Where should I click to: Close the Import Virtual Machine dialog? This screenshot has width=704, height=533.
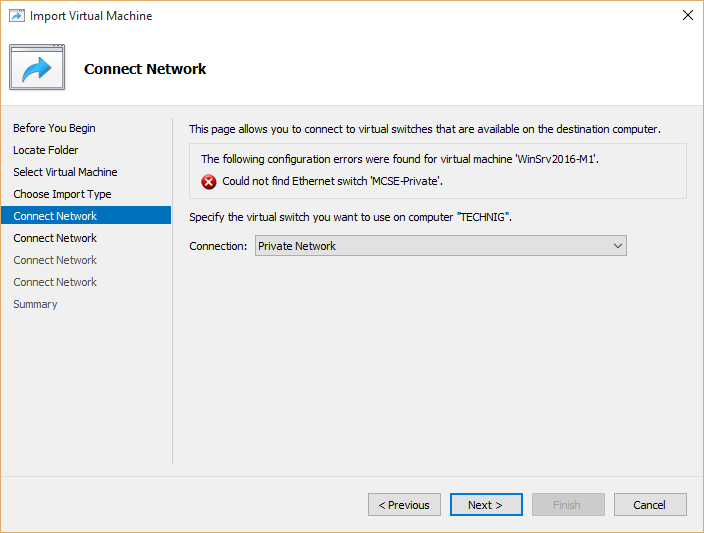(687, 15)
